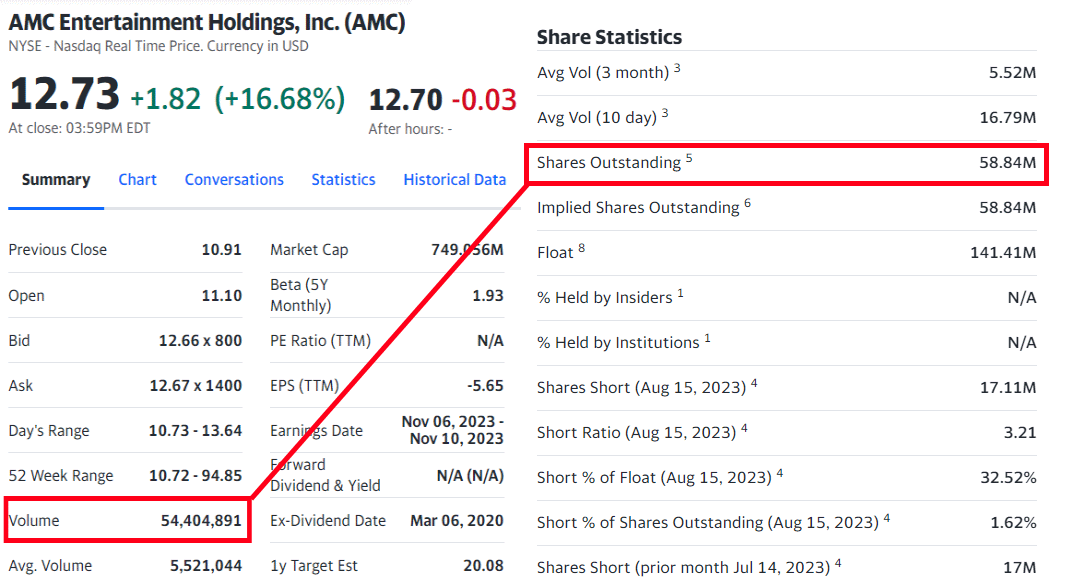Select Shares Short (Aug 15, 2023) value 17.11M

tap(1008, 387)
